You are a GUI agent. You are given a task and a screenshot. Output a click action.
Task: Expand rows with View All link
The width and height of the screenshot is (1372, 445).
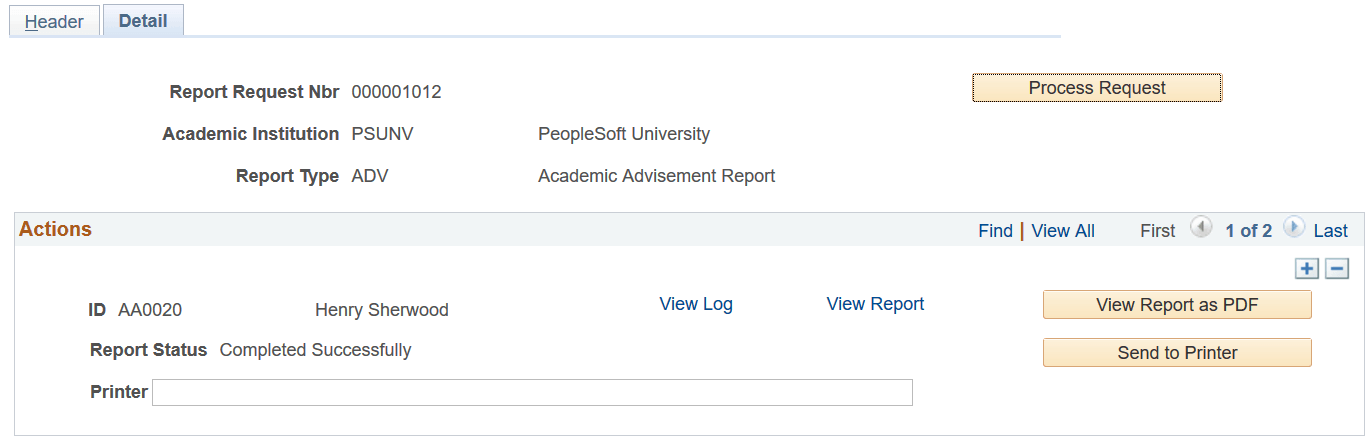[x=1063, y=231]
